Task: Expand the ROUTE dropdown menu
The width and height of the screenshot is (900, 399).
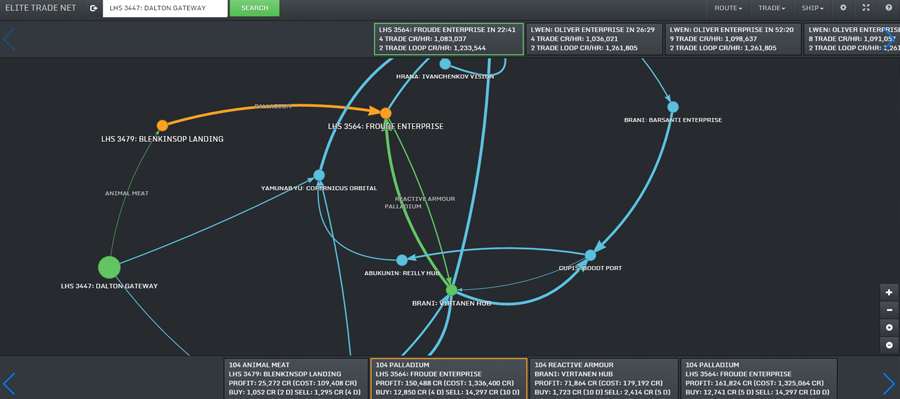Action: (x=728, y=8)
